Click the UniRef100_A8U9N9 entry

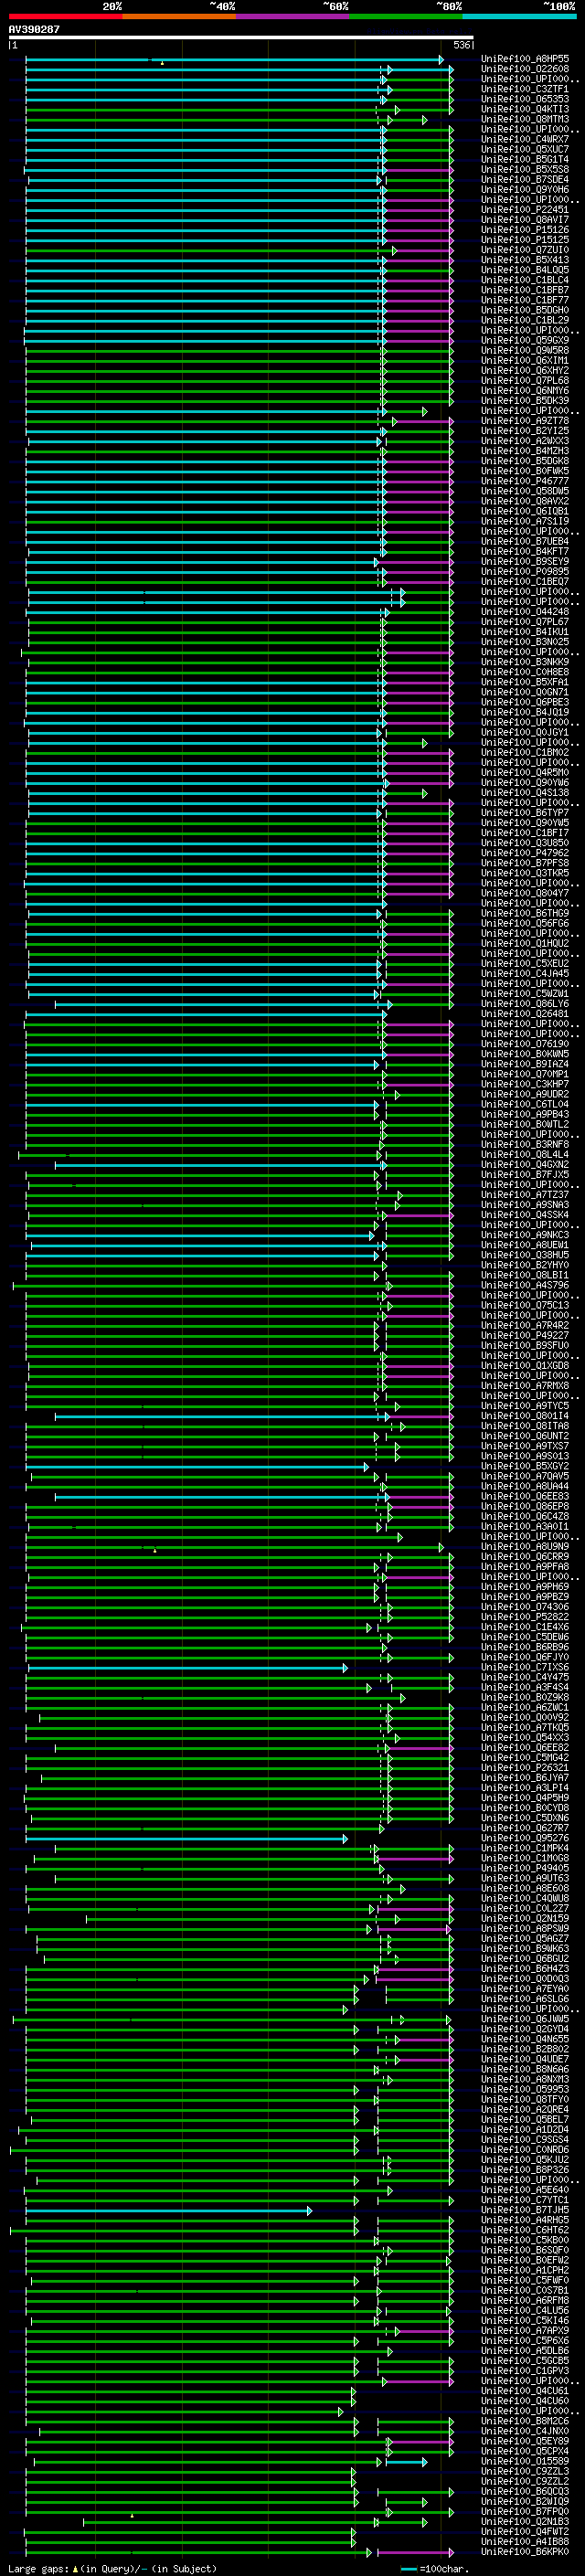(x=525, y=1547)
